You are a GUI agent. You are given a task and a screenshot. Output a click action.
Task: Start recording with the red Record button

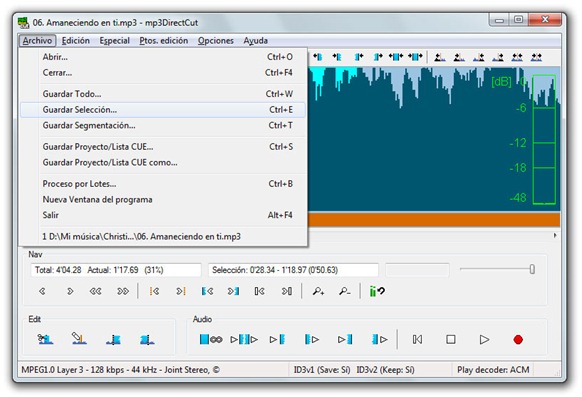click(518, 339)
